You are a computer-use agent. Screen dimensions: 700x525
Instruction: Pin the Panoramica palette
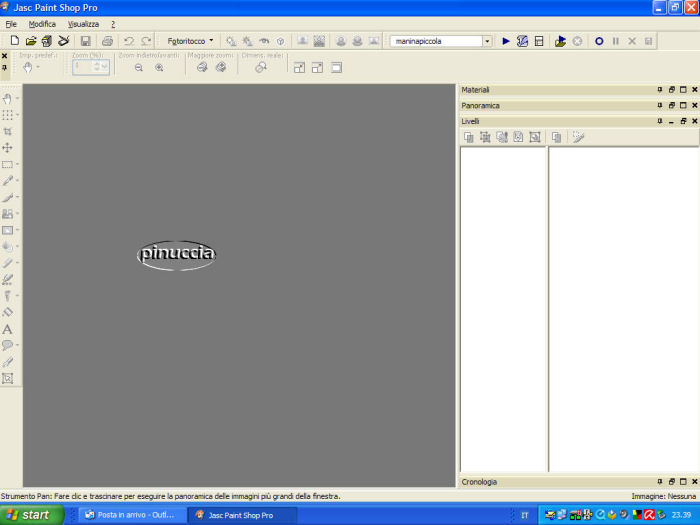click(x=660, y=105)
